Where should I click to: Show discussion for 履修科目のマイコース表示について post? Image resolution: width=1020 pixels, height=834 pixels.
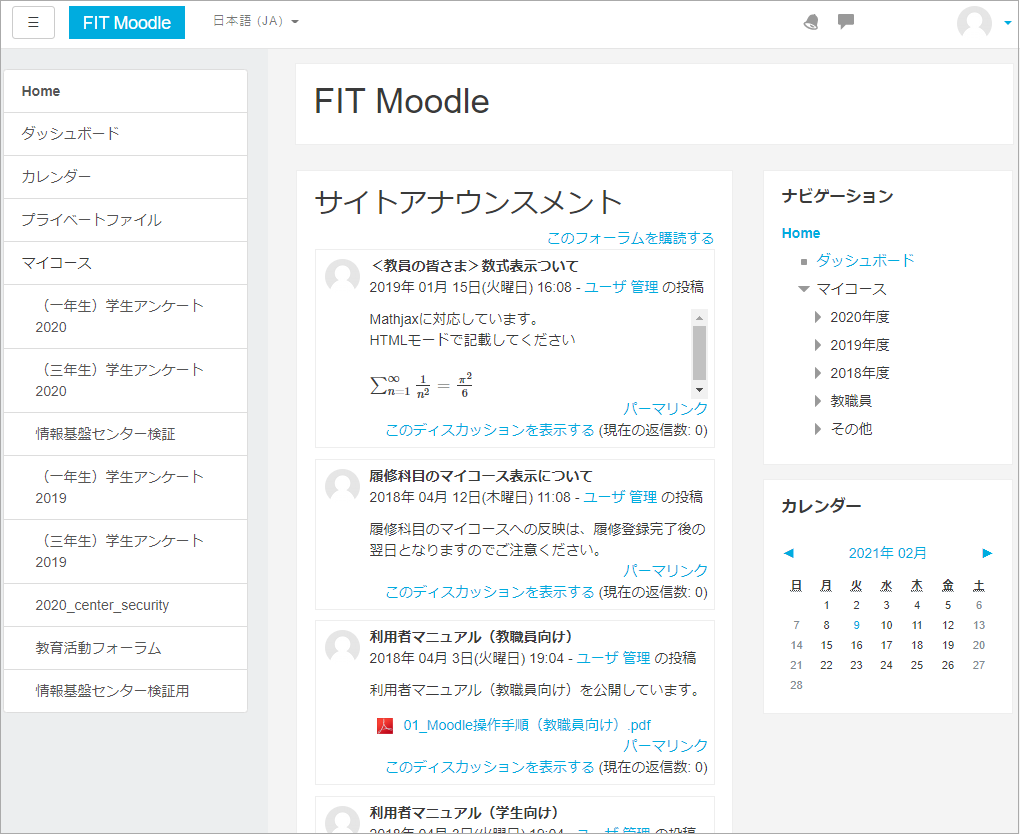point(490,592)
